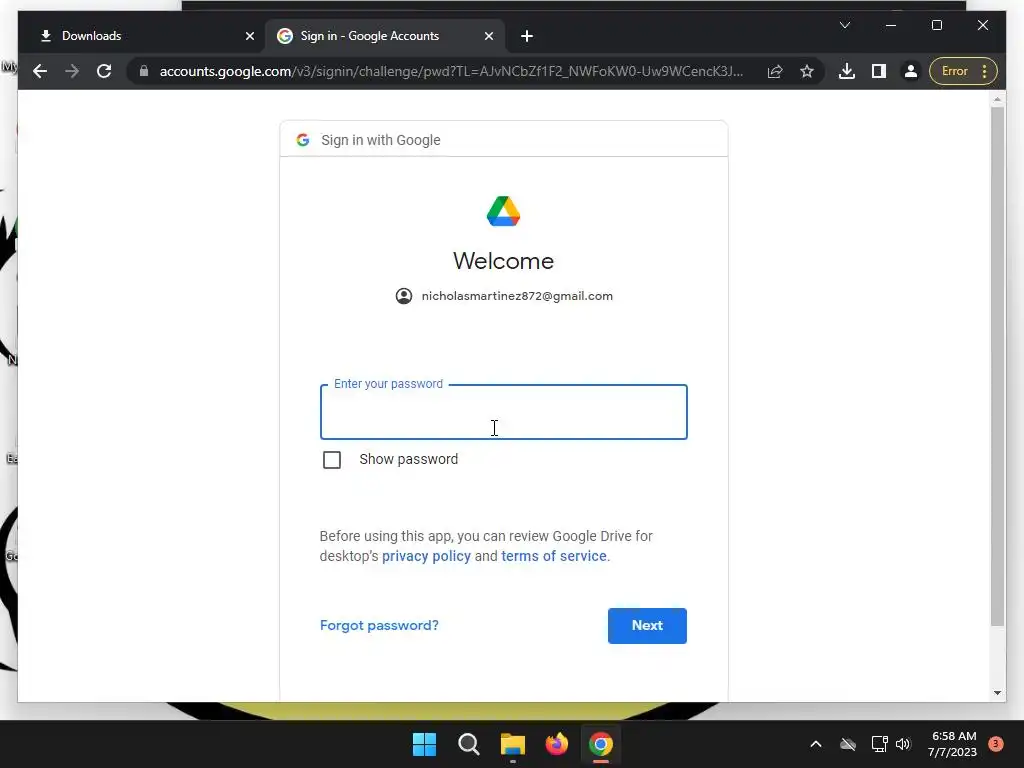Open a new browser tab
Viewport: 1024px width, 768px height.
[x=527, y=36]
